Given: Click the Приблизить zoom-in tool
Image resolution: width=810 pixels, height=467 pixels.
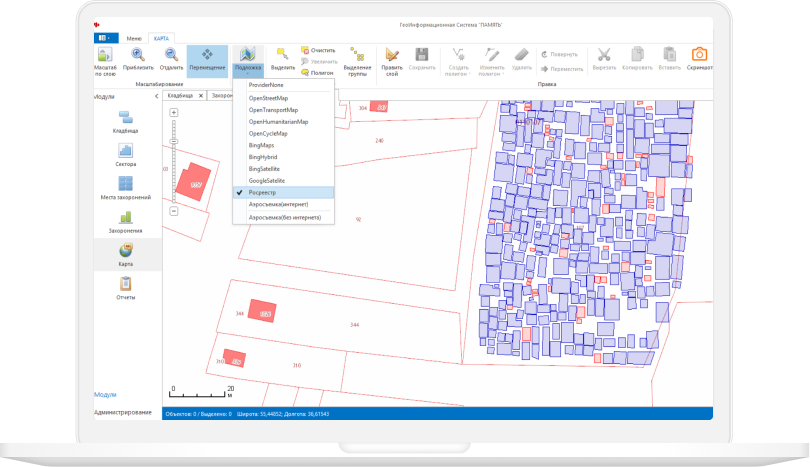Looking at the screenshot, I should (138, 58).
